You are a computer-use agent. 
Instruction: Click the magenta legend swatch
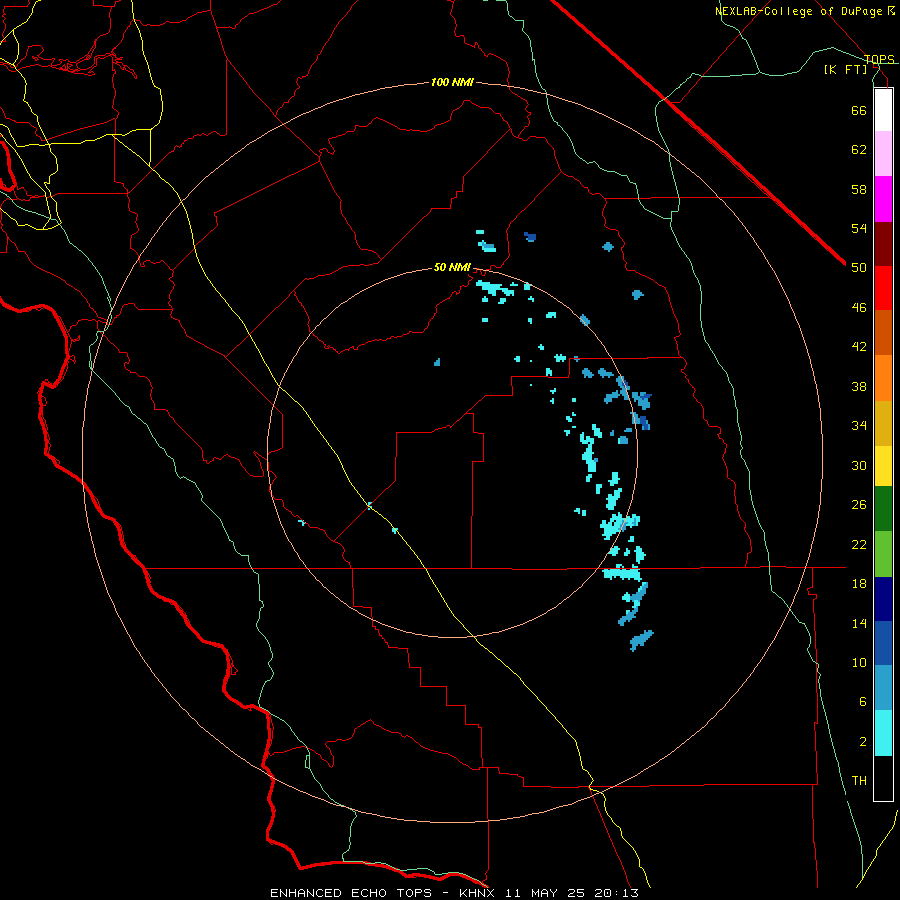tap(883, 199)
